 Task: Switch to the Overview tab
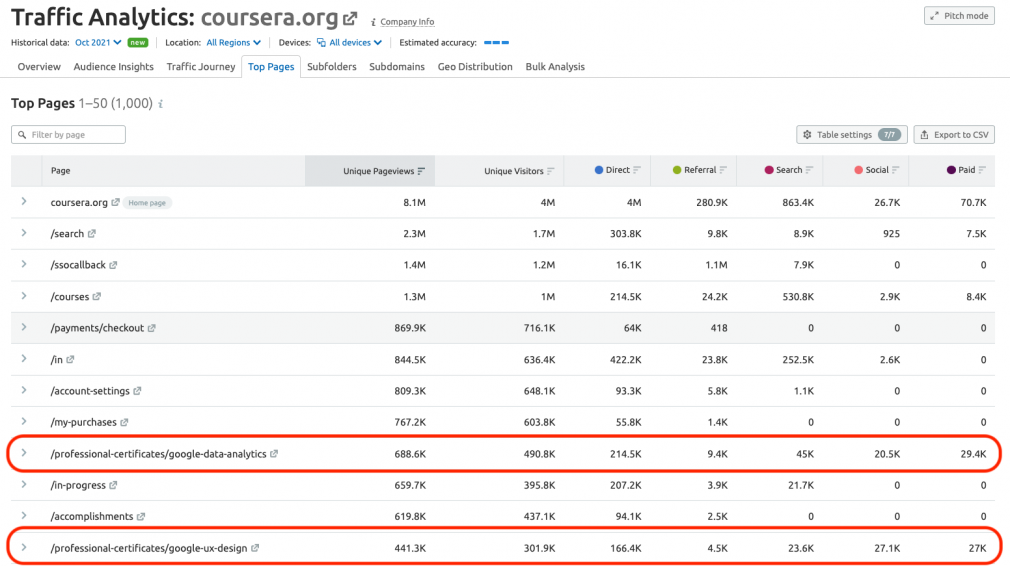[x=39, y=66]
